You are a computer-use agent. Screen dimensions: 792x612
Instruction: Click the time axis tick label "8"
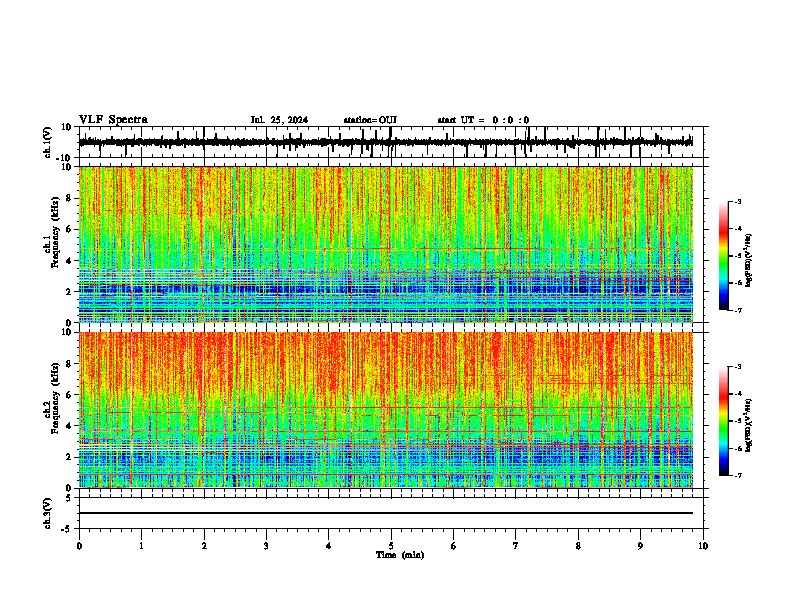click(578, 546)
